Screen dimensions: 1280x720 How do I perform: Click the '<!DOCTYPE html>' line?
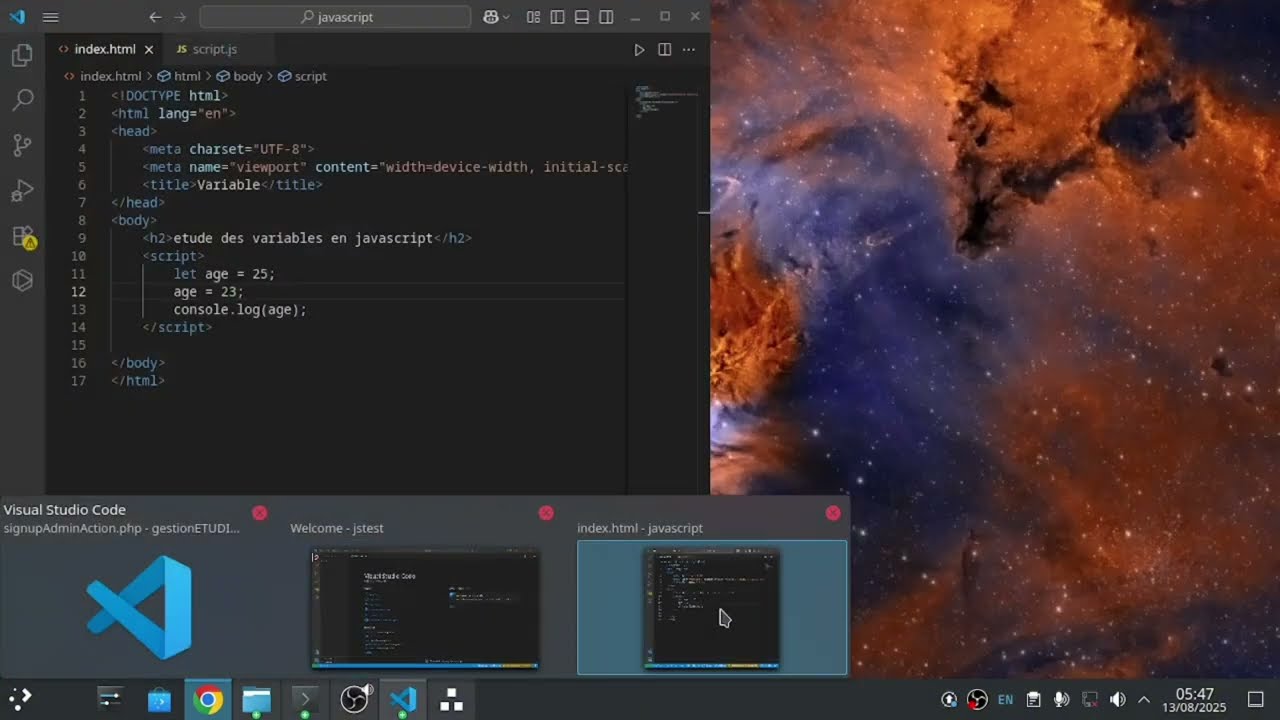coord(169,96)
